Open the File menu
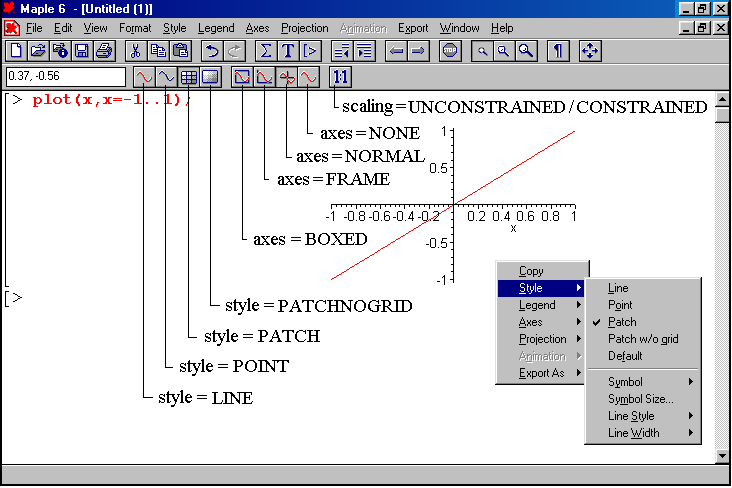This screenshot has width=732, height=488. (x=34, y=28)
